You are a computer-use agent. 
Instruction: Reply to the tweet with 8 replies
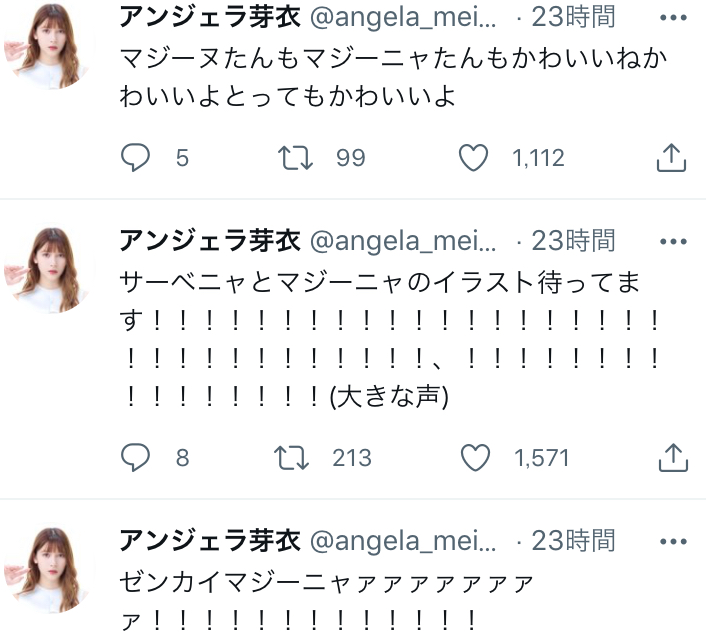point(135,457)
